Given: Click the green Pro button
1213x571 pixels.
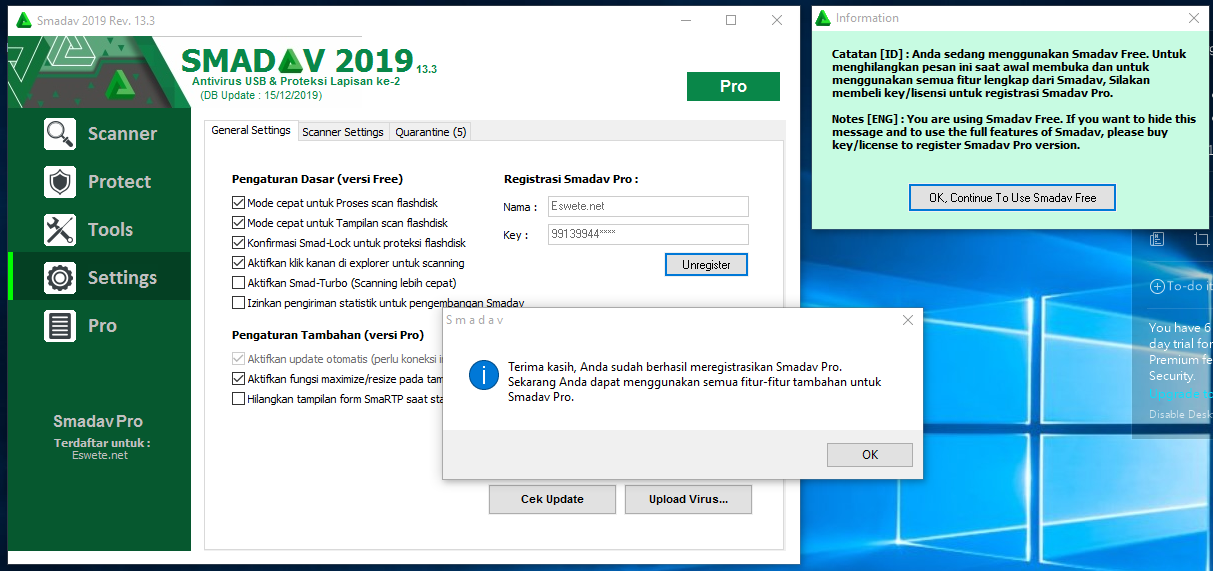Looking at the screenshot, I should [733, 86].
